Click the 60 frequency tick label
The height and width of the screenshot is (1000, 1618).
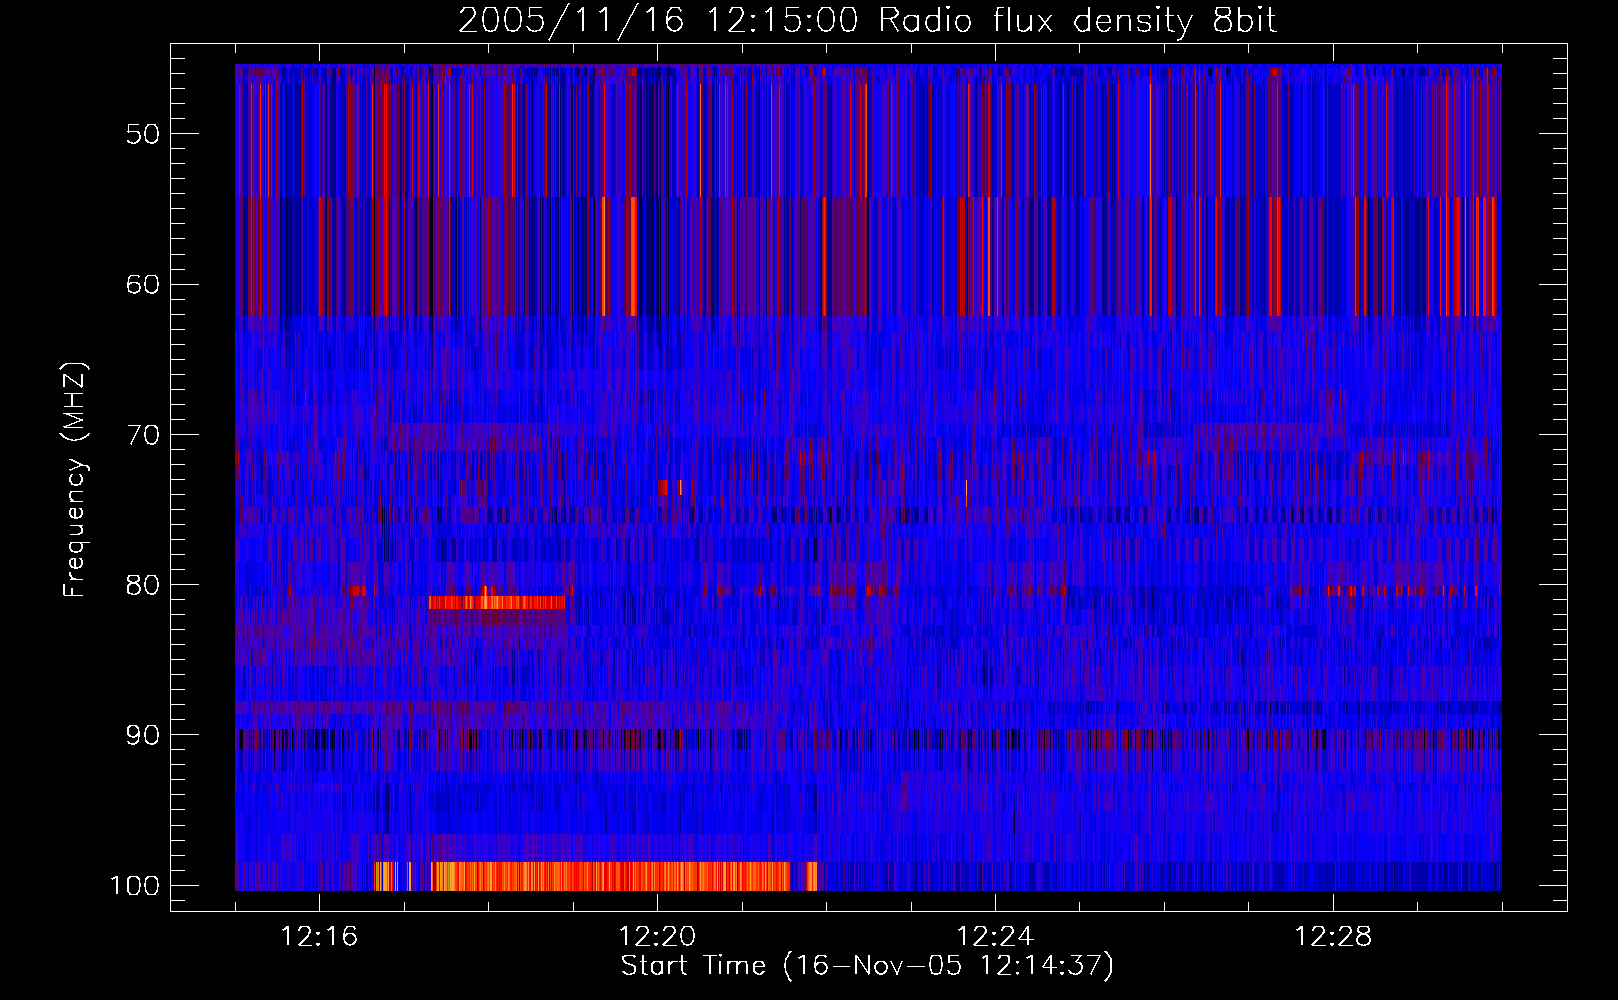(143, 284)
